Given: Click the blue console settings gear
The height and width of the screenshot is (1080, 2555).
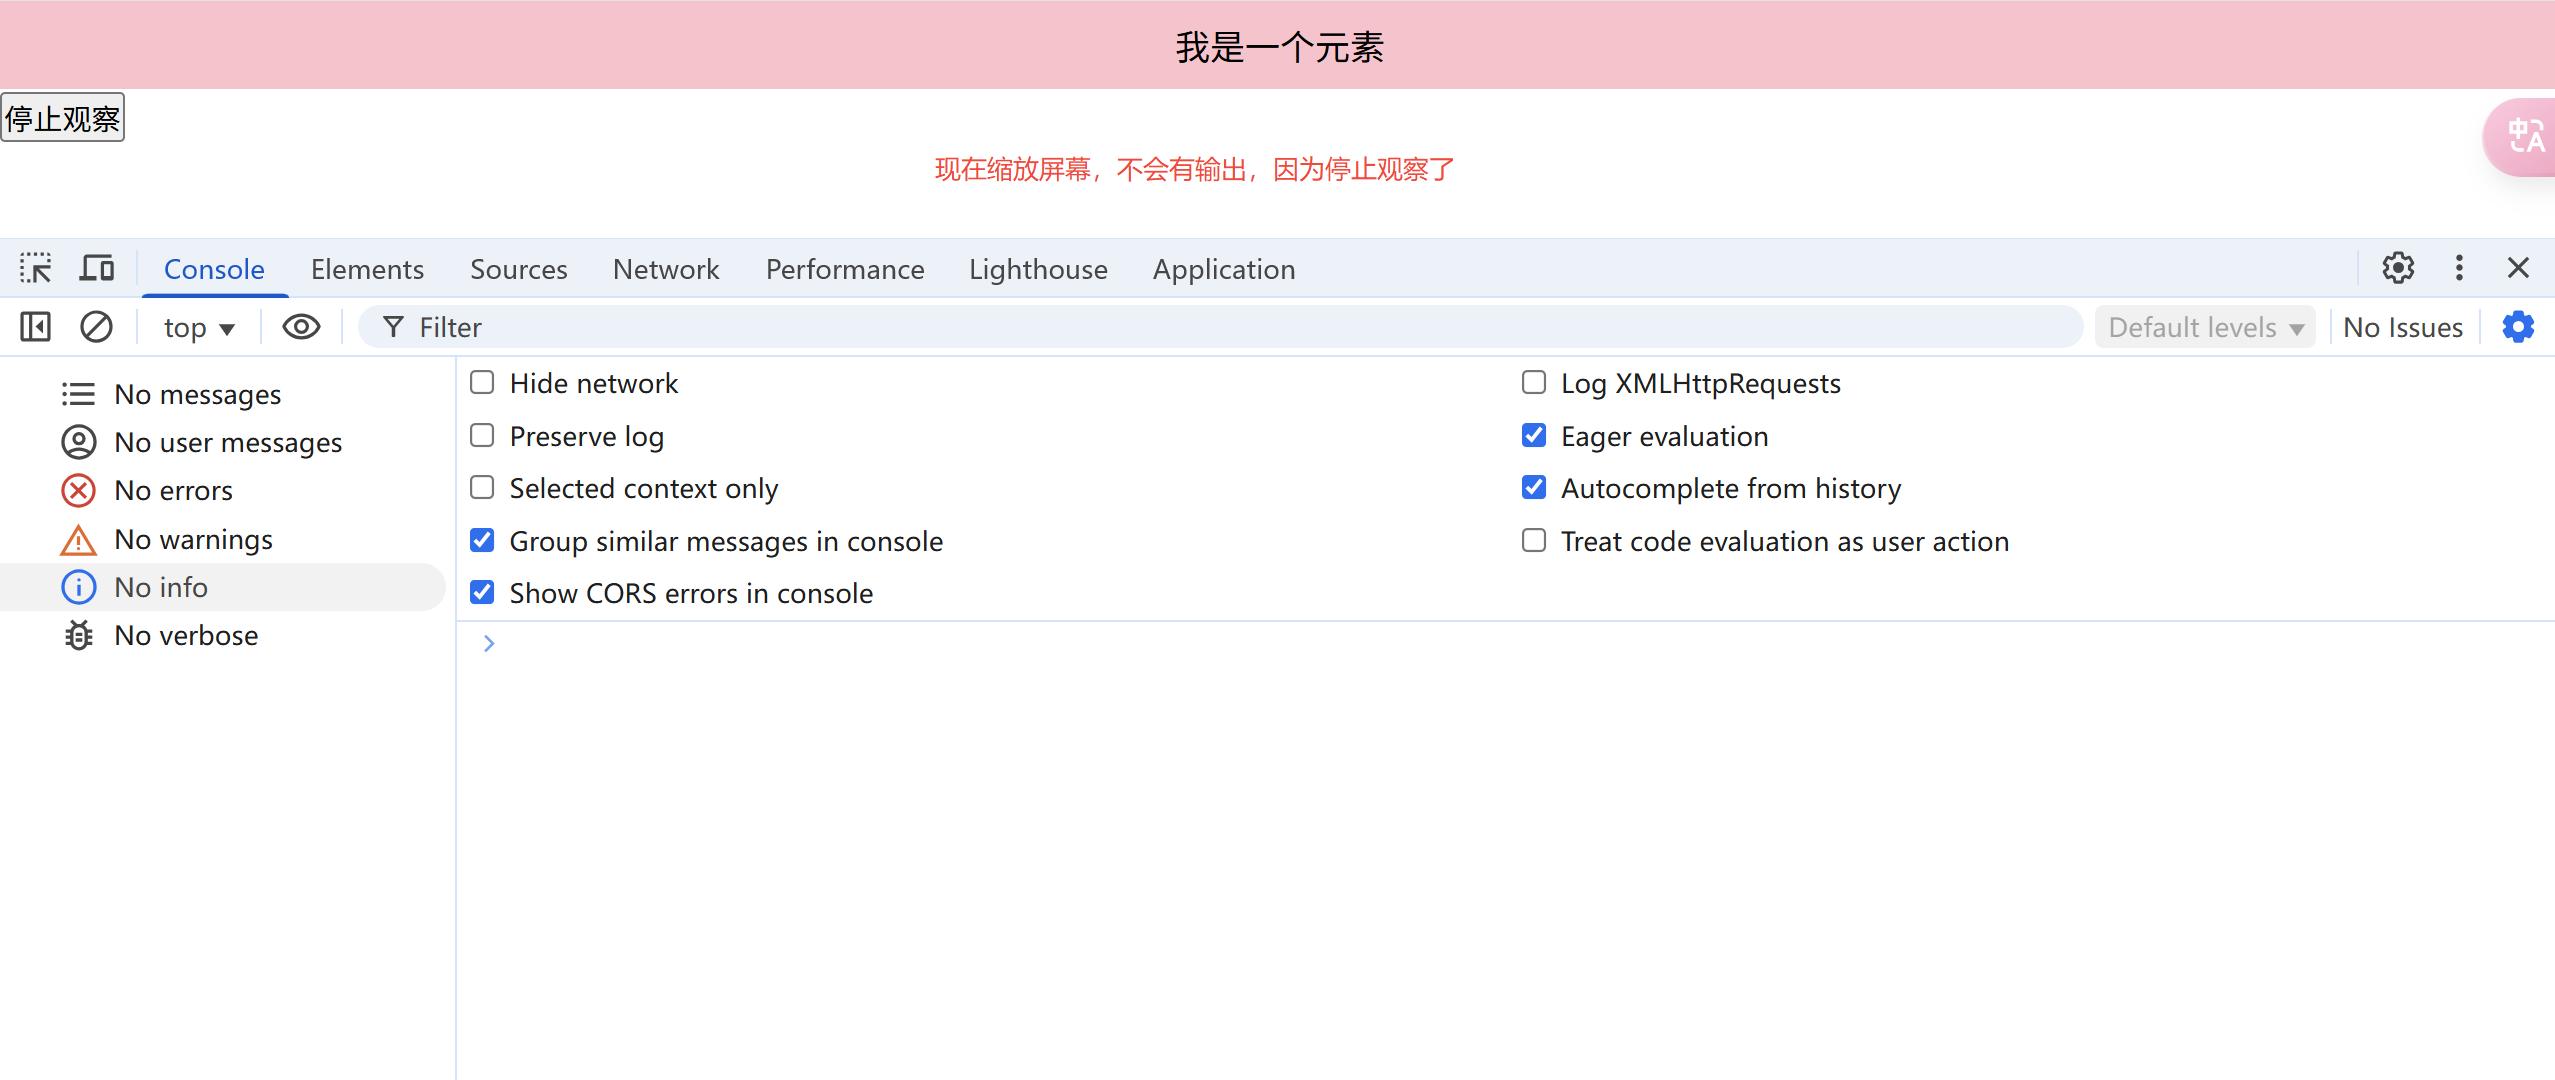Looking at the screenshot, I should tap(2518, 326).
